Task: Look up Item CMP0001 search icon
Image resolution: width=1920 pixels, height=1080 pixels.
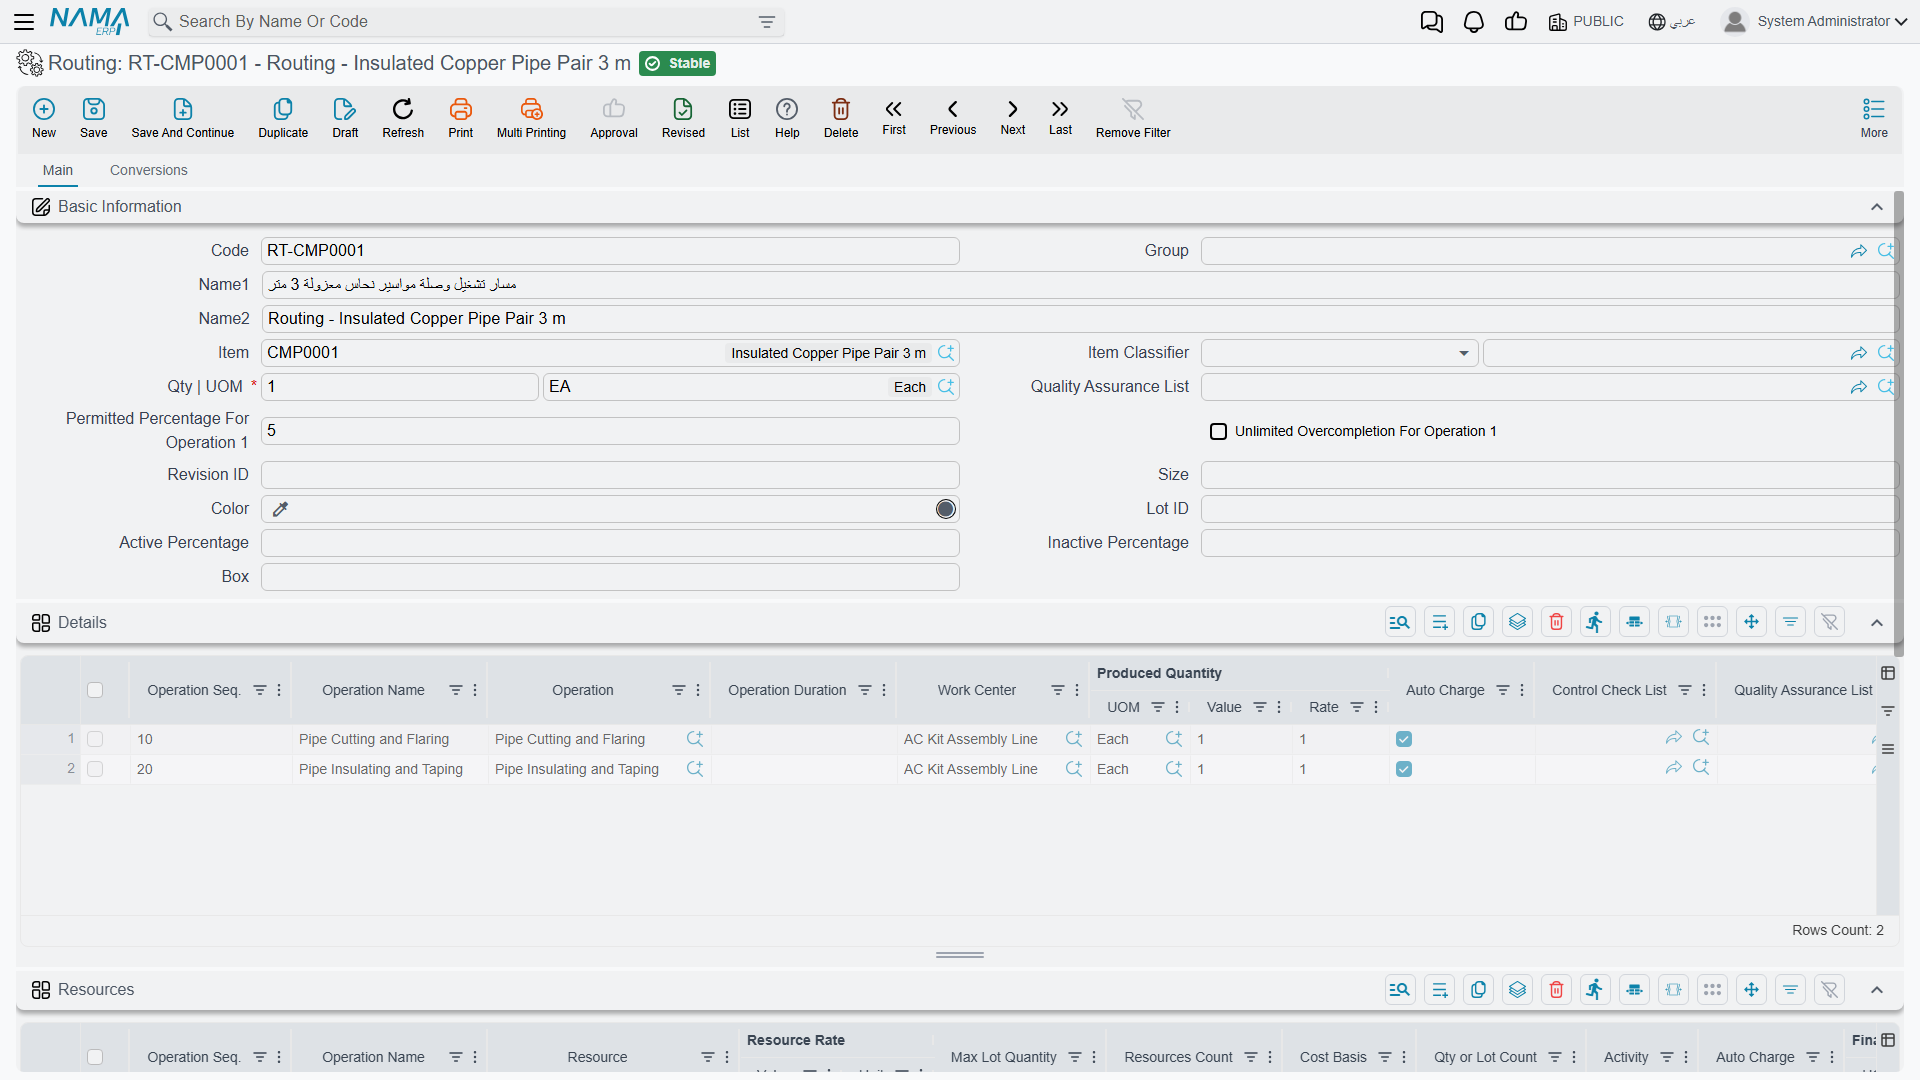Action: [x=946, y=352]
